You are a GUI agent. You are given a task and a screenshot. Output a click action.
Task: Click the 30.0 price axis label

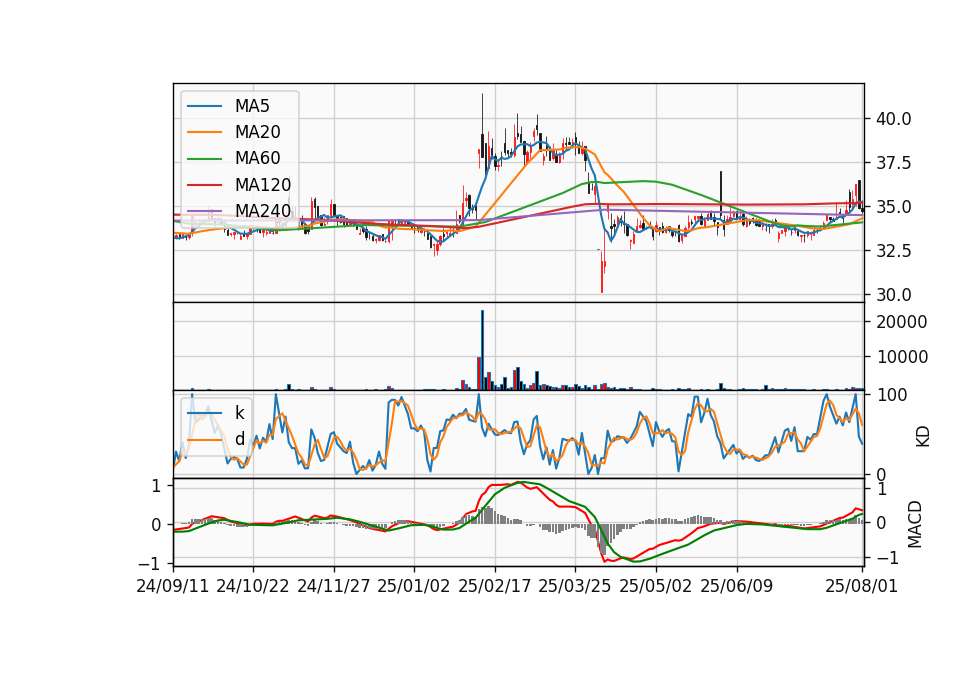coord(893,295)
